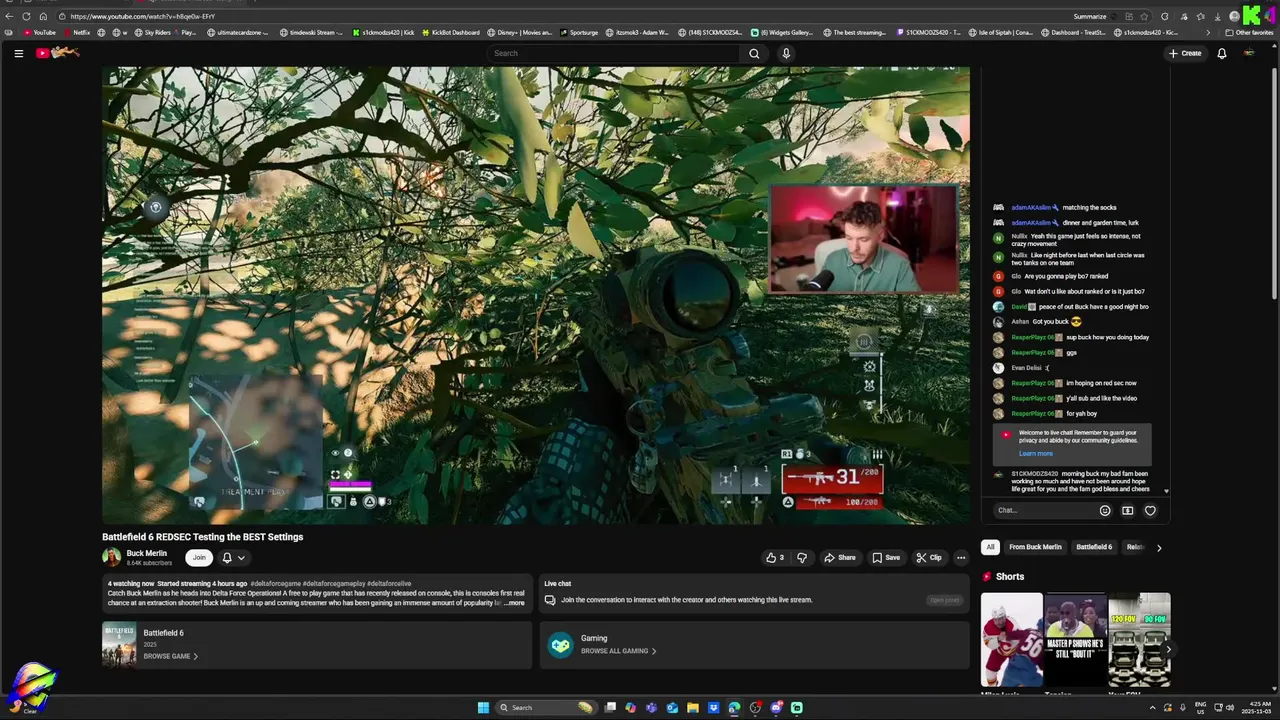The width and height of the screenshot is (1280, 720).
Task: Open the YouTube hamburger guide menu
Action: tap(18, 53)
